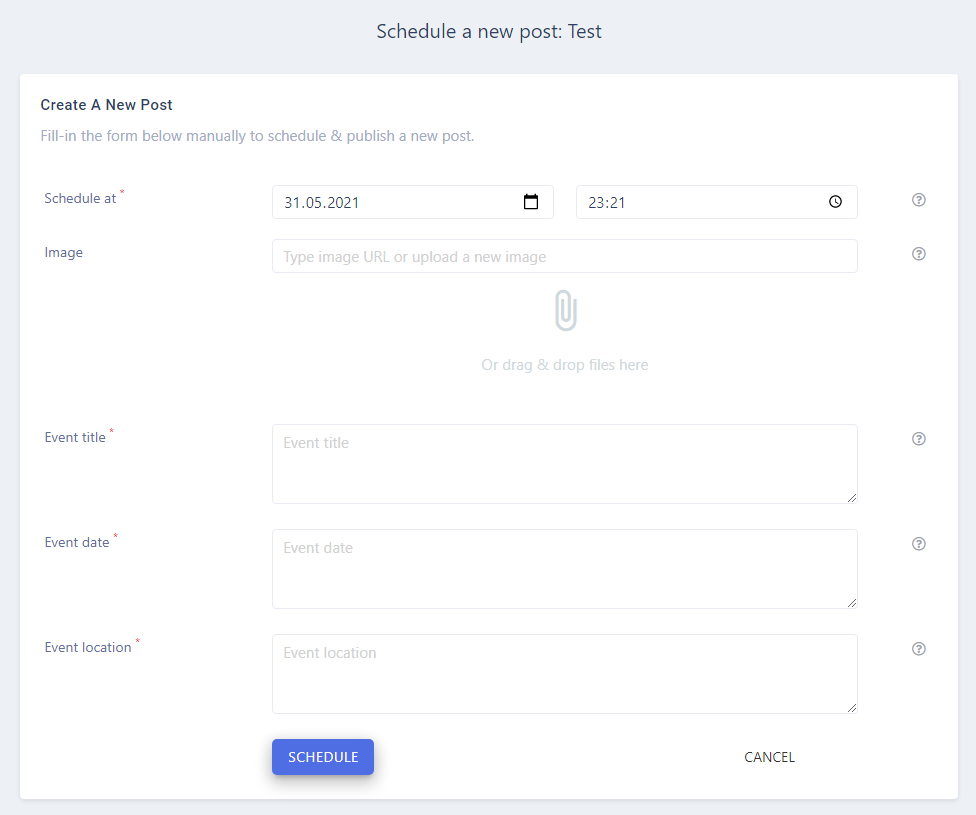Open the calendar date picker icon
This screenshot has height=815, width=976.
tap(530, 202)
